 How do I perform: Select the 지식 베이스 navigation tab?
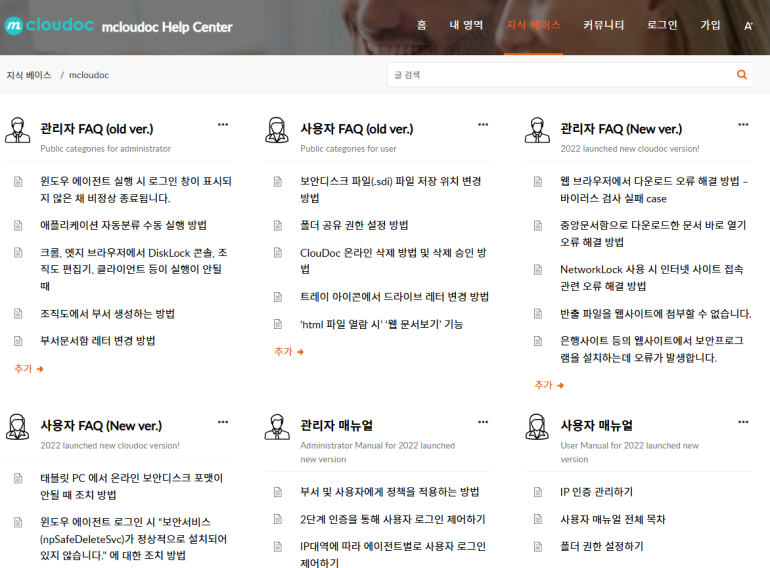click(533, 25)
